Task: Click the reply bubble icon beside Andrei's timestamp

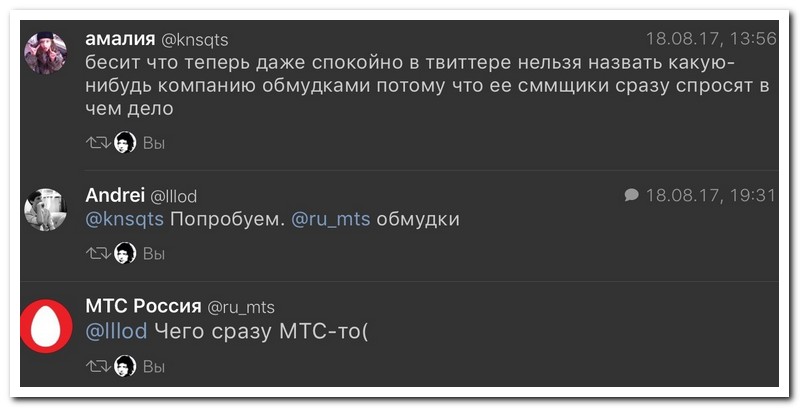Action: 631,194
